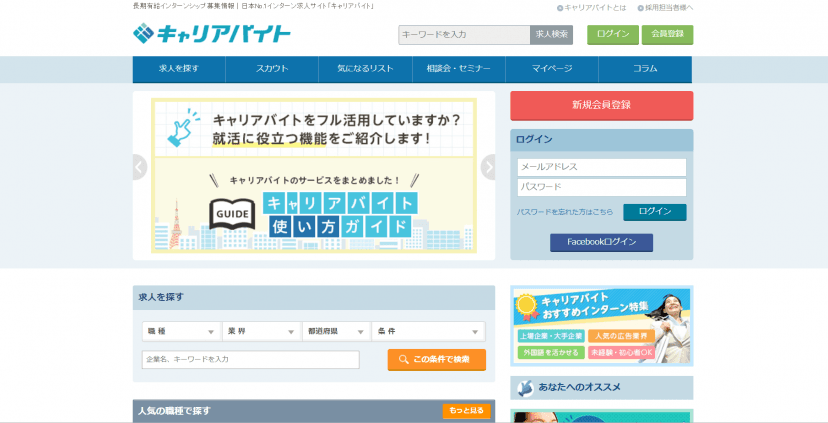Click the 未経験・初心者OK tag
The image size is (828, 423).
click(621, 352)
